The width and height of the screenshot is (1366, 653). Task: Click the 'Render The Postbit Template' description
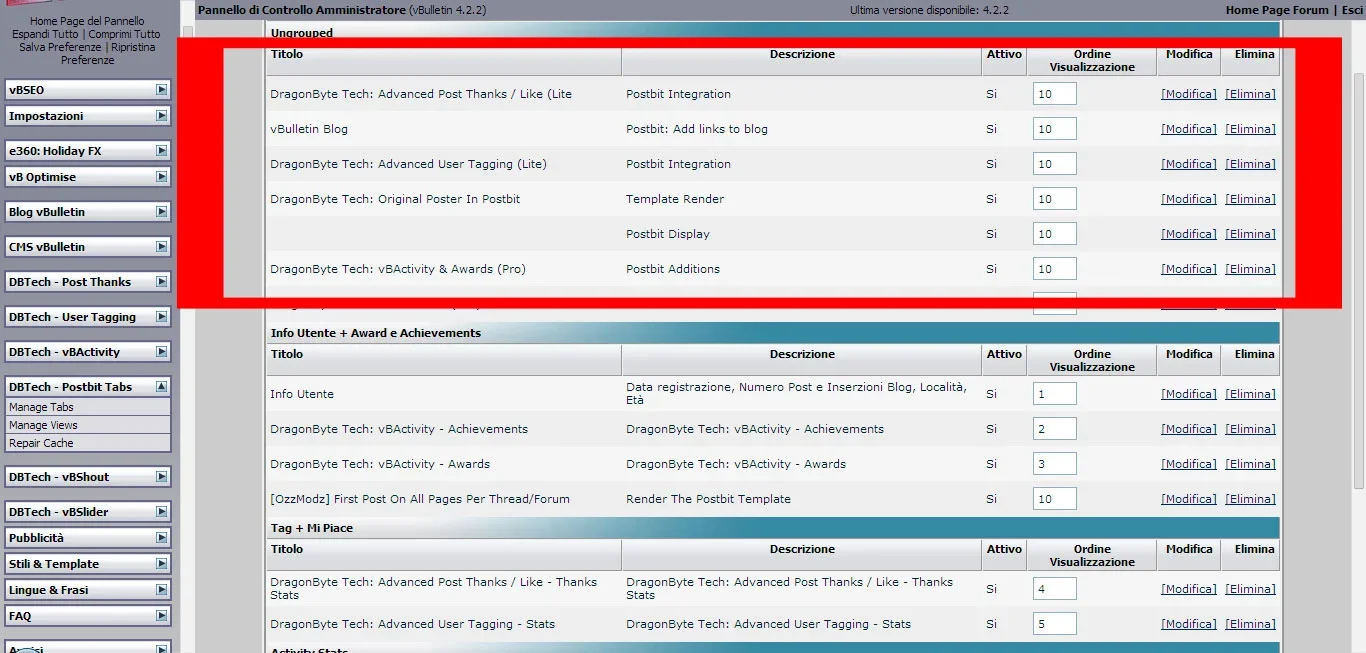click(708, 499)
